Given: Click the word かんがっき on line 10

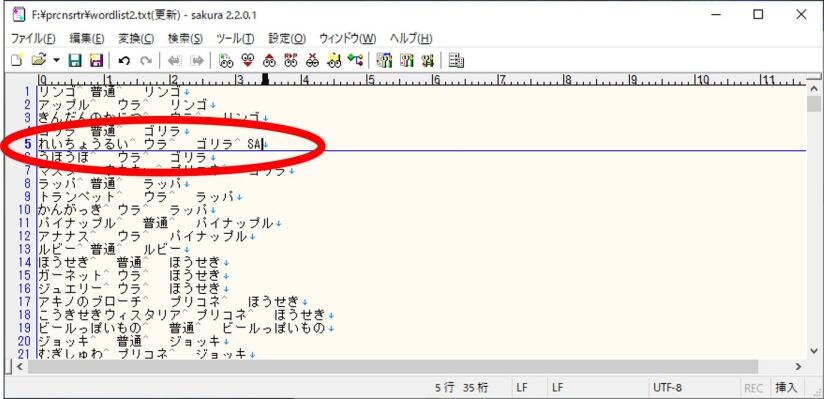Looking at the screenshot, I should click(70, 210).
